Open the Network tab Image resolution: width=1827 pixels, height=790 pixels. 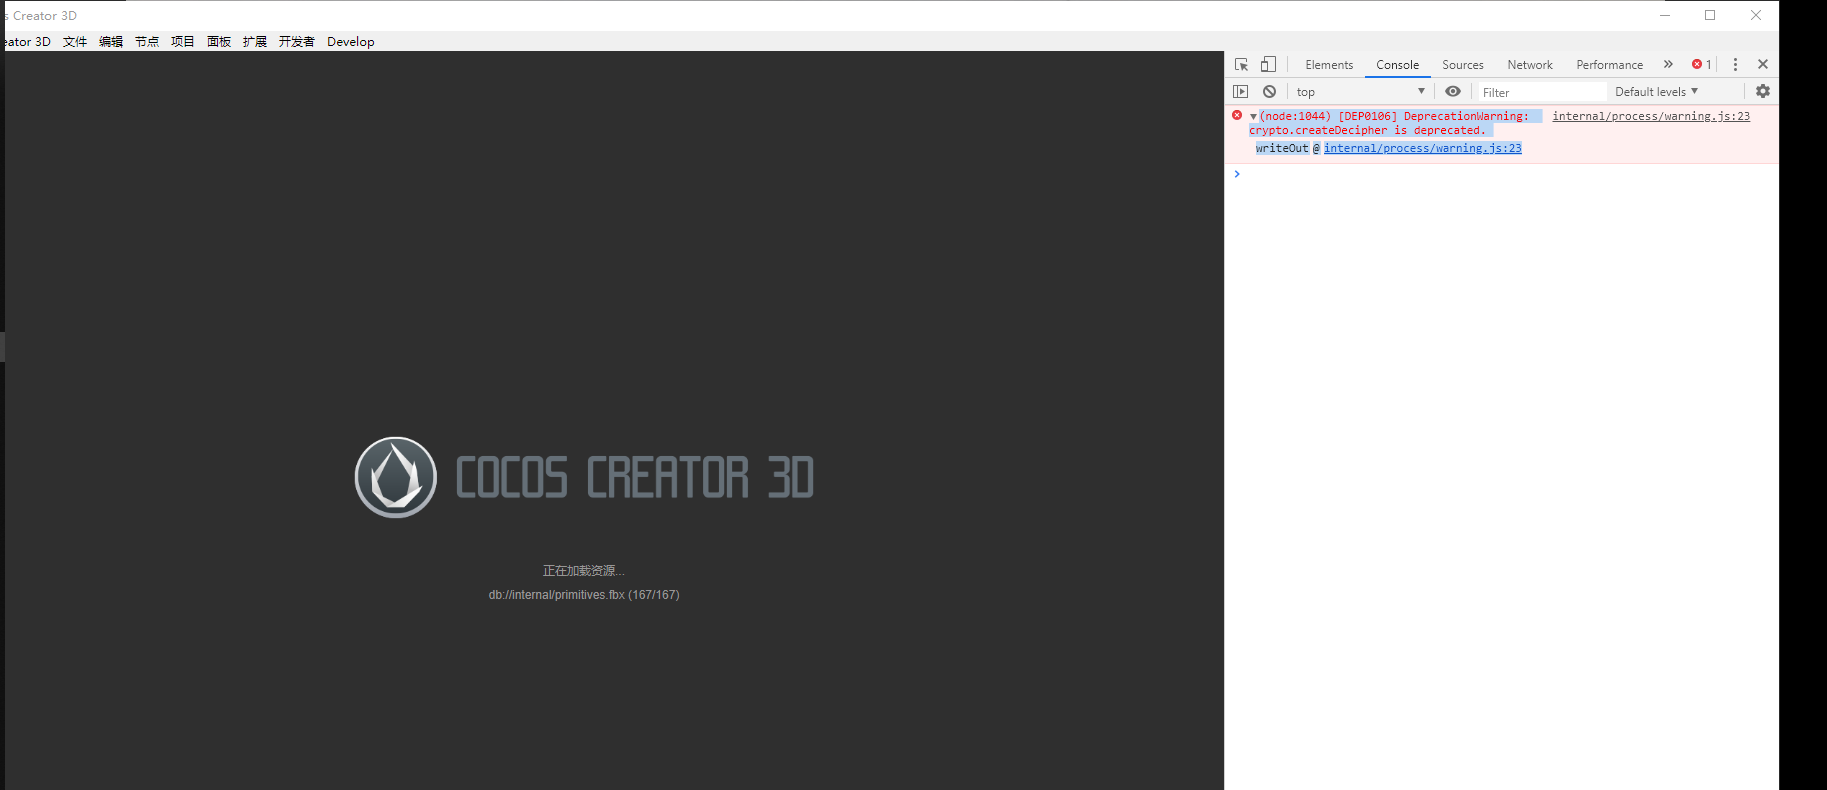coord(1530,65)
